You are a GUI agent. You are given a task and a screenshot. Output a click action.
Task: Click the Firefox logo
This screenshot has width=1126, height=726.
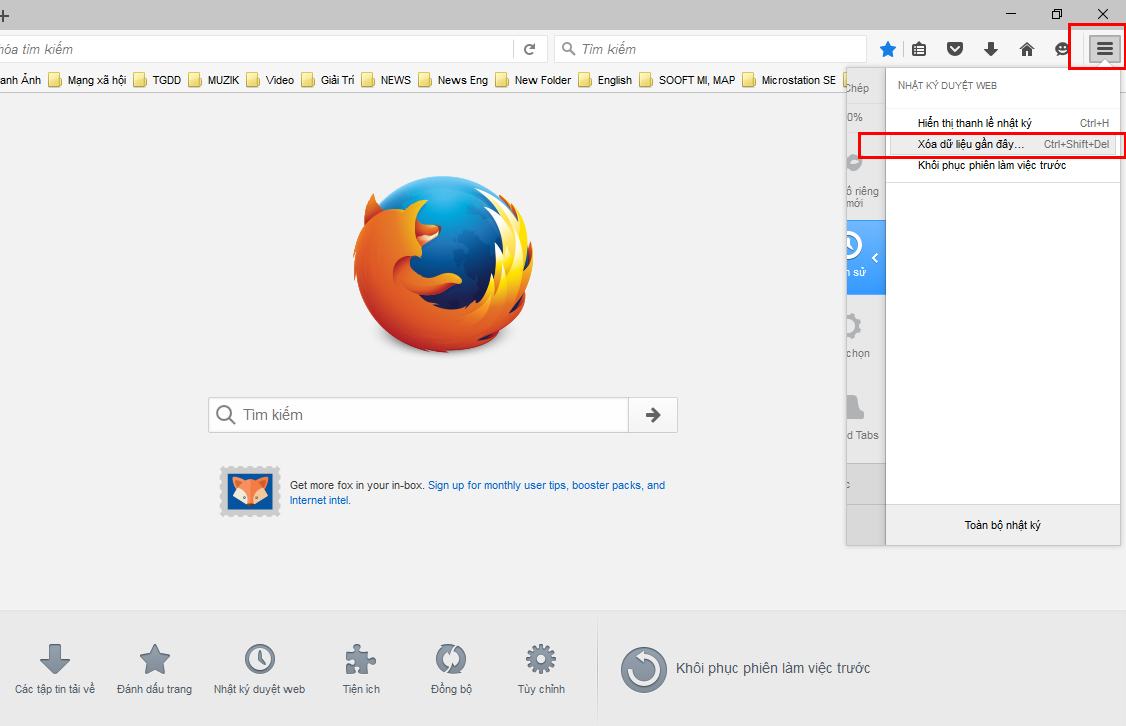[x=443, y=264]
